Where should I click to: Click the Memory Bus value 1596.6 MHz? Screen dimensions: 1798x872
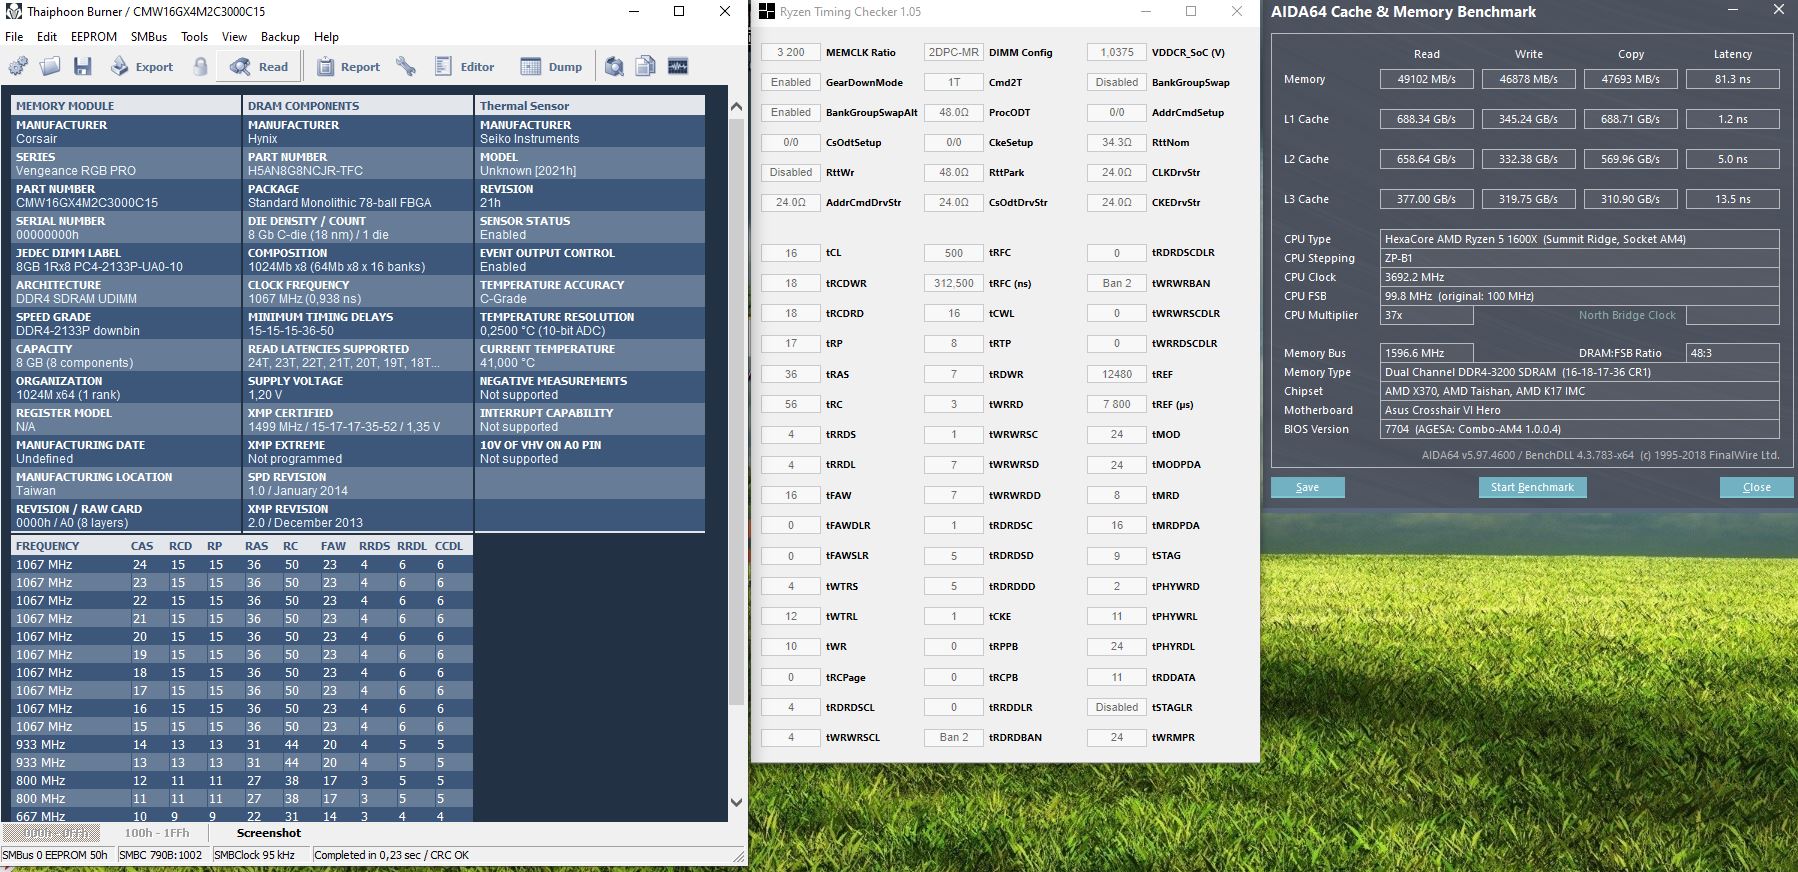click(x=1426, y=353)
